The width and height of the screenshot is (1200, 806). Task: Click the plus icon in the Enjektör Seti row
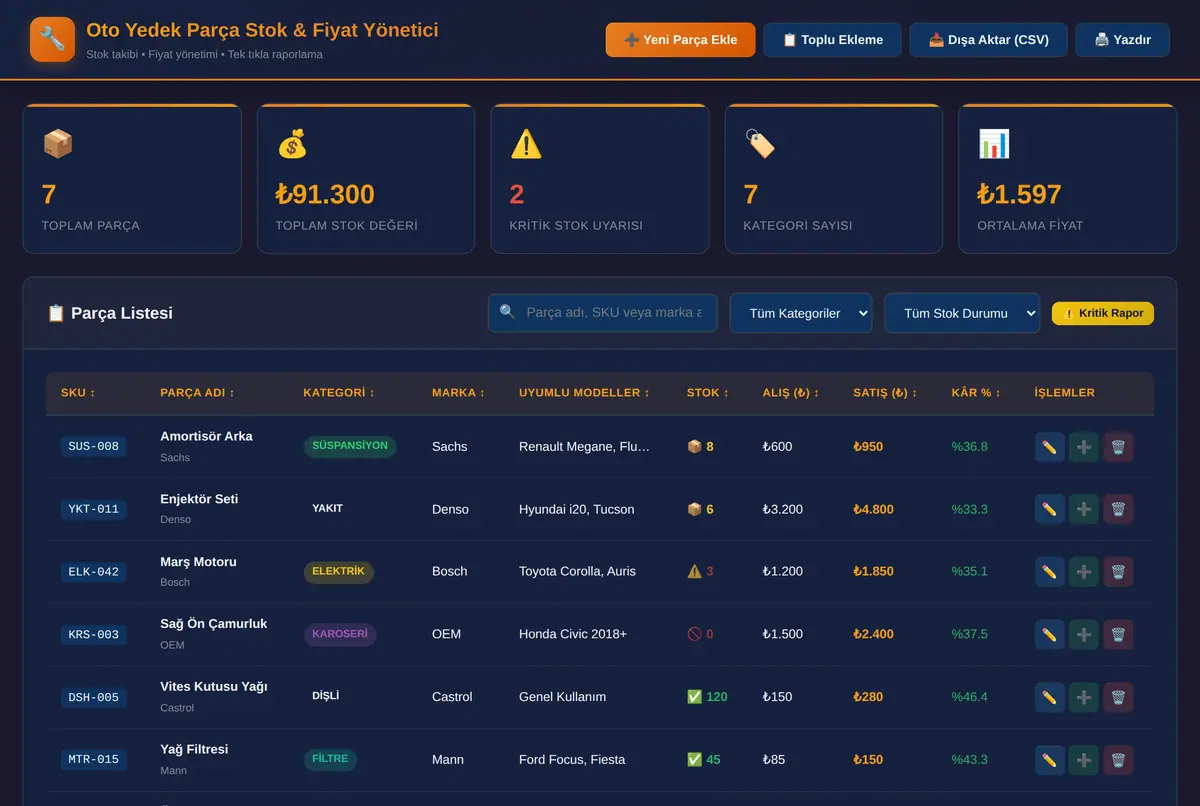[1084, 509]
